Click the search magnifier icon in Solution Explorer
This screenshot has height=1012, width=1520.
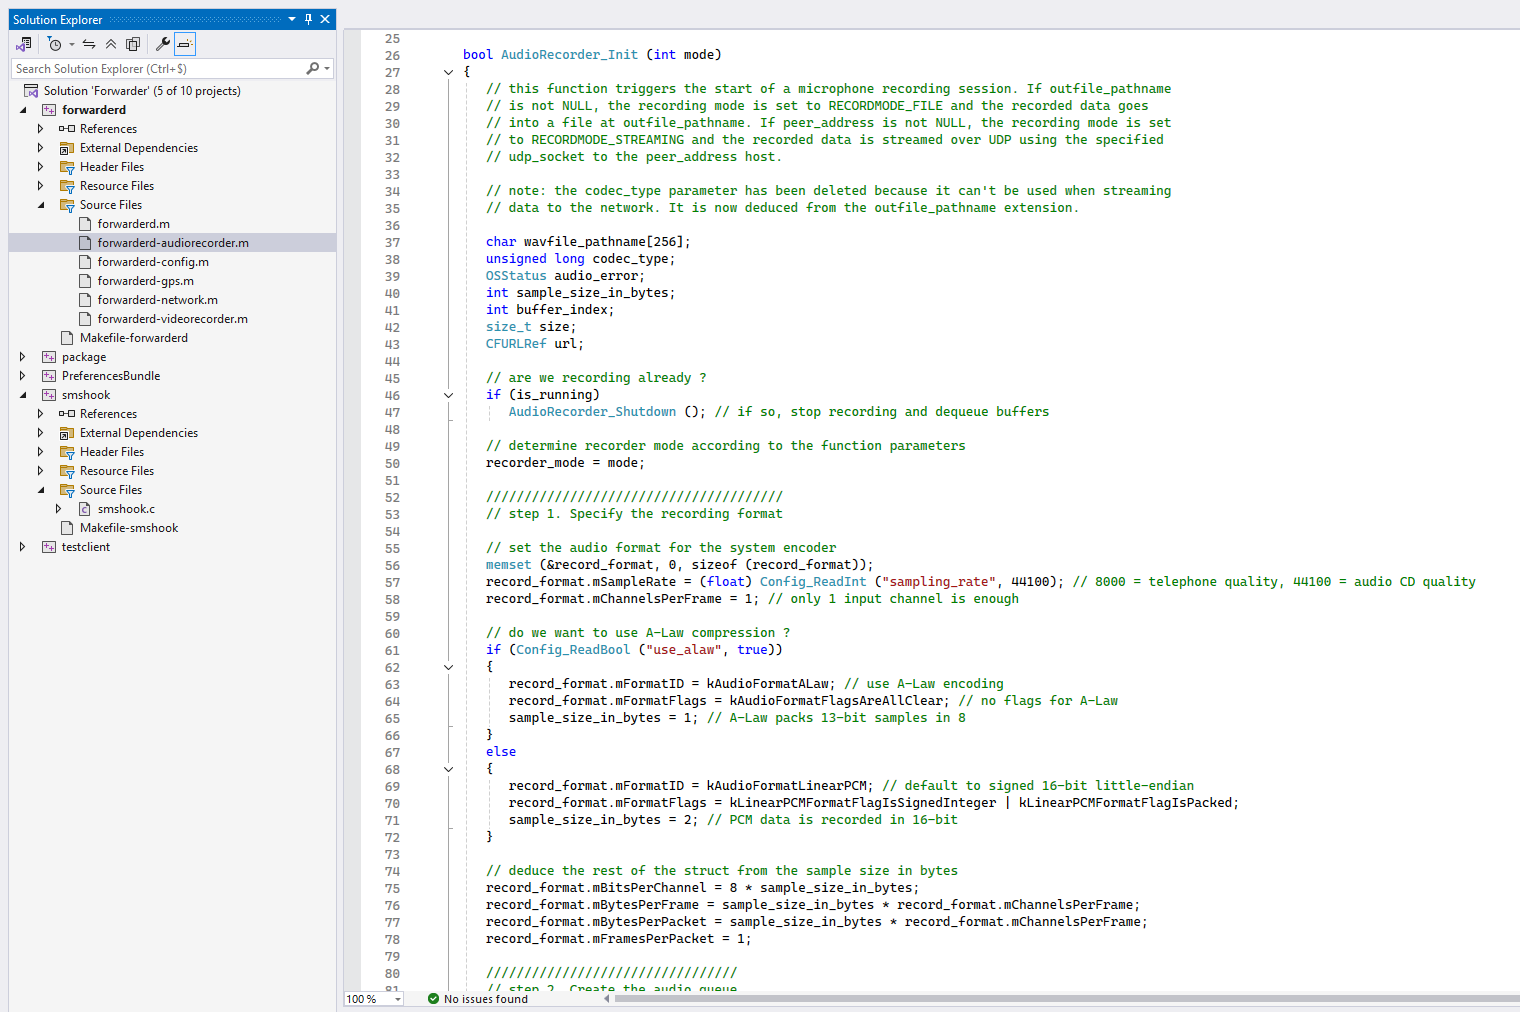pos(313,69)
